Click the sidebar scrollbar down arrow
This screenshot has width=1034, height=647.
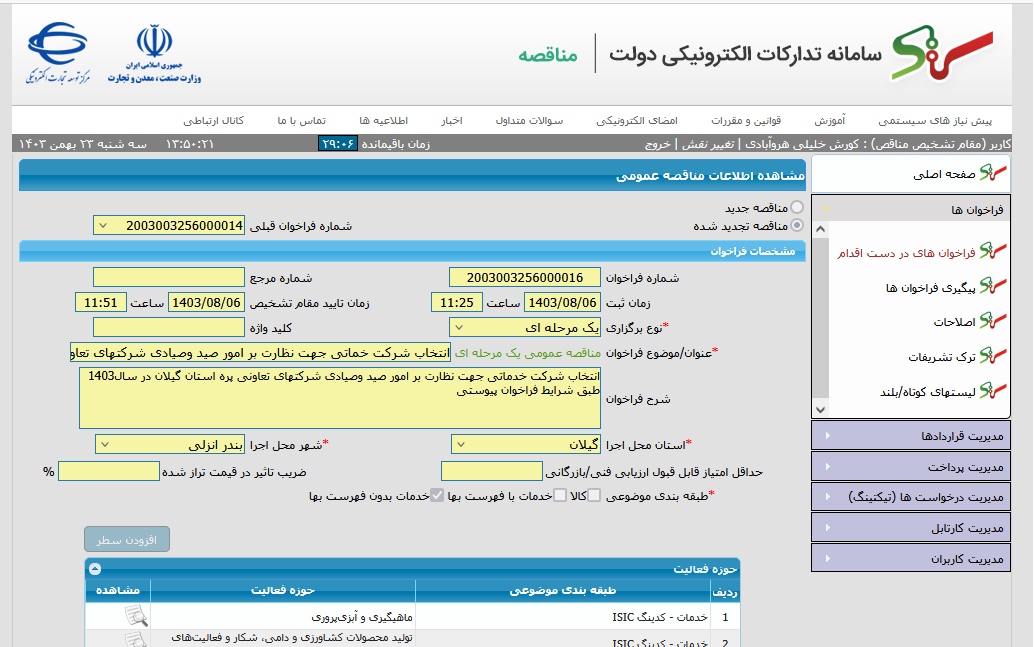(x=820, y=410)
